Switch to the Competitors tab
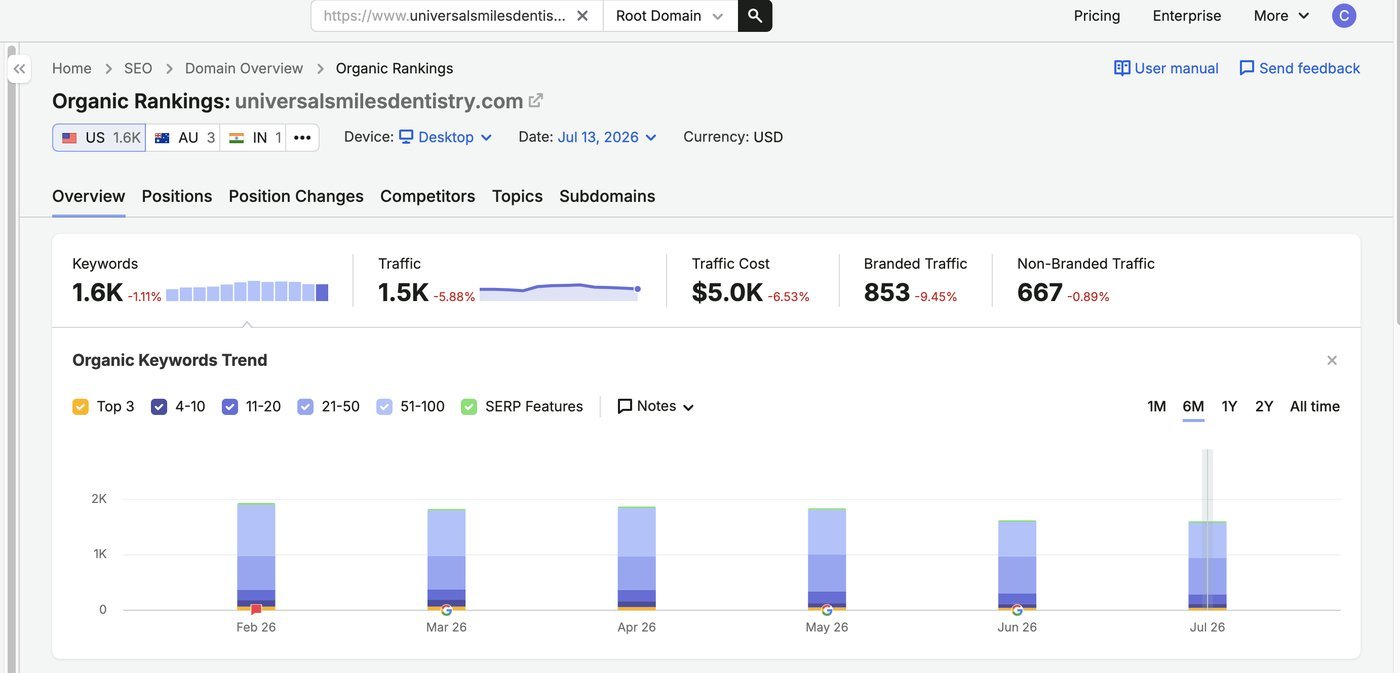1400x673 pixels. click(428, 196)
